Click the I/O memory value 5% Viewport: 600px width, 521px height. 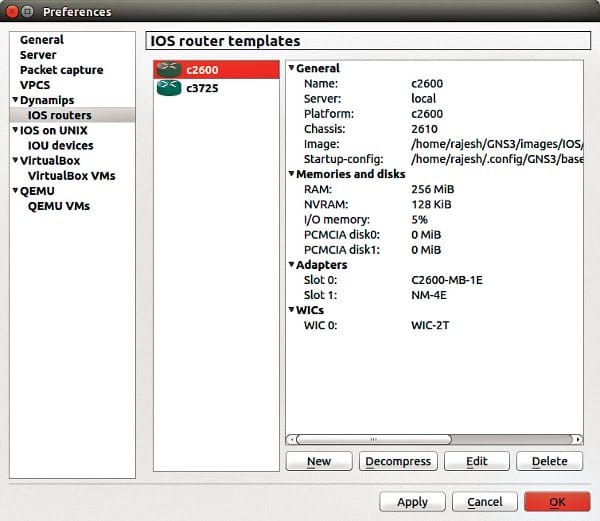[419, 220]
